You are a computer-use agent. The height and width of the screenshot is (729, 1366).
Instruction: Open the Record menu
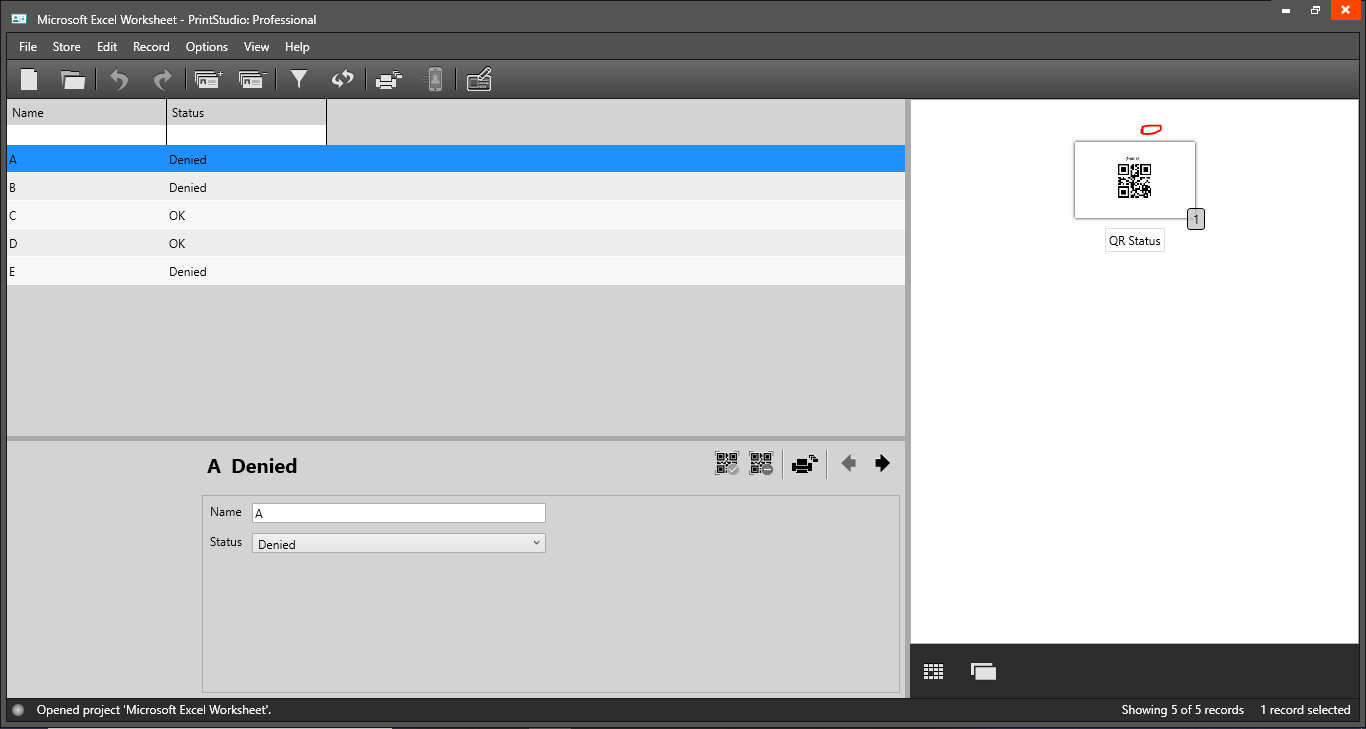(151, 46)
